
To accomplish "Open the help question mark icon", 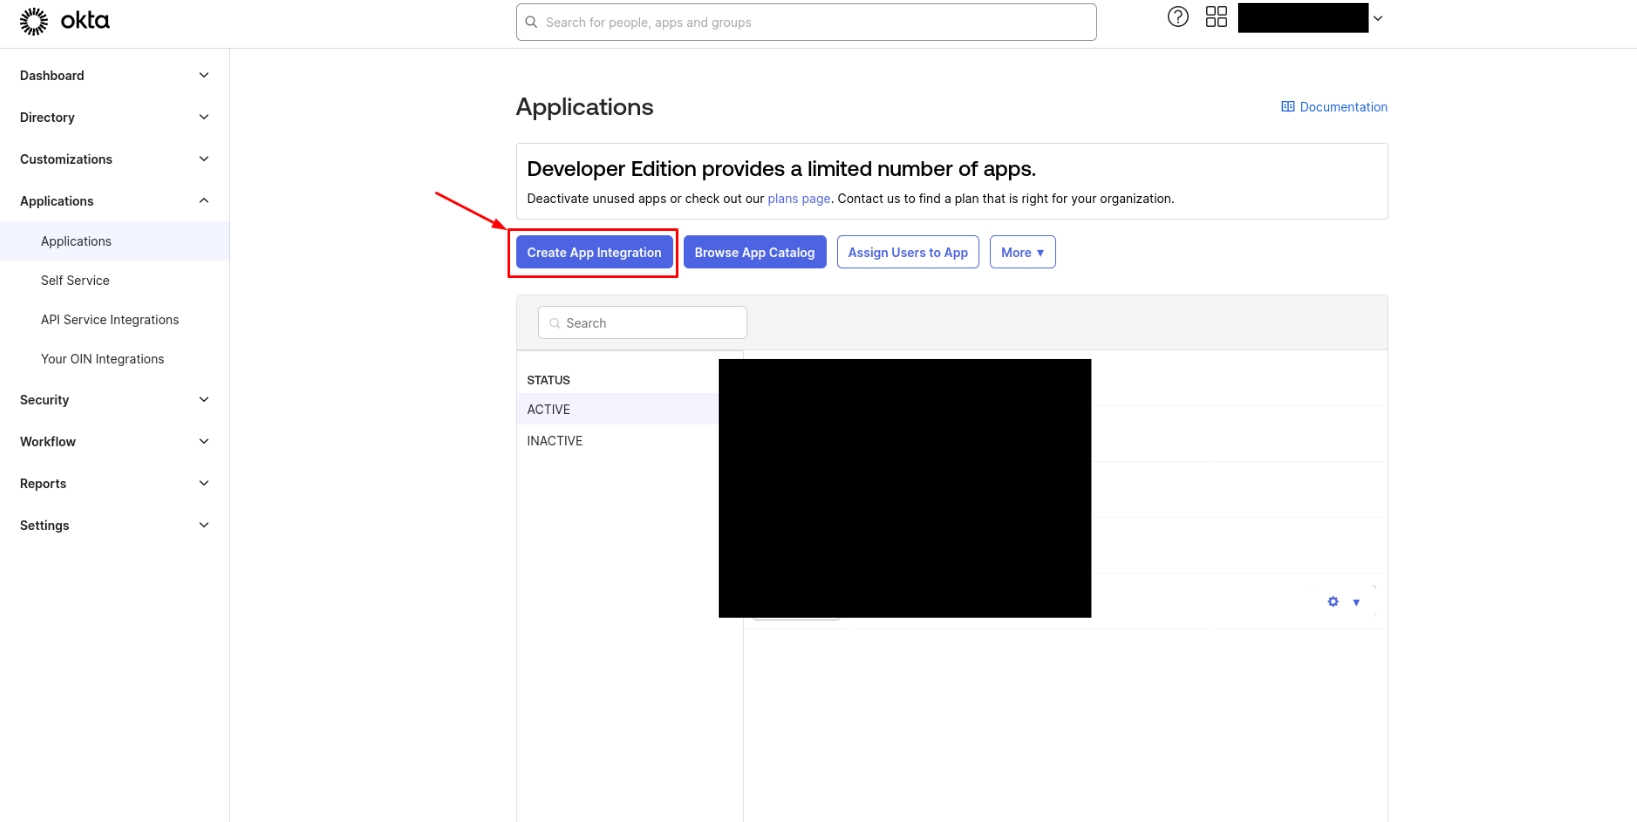I will tap(1178, 17).
